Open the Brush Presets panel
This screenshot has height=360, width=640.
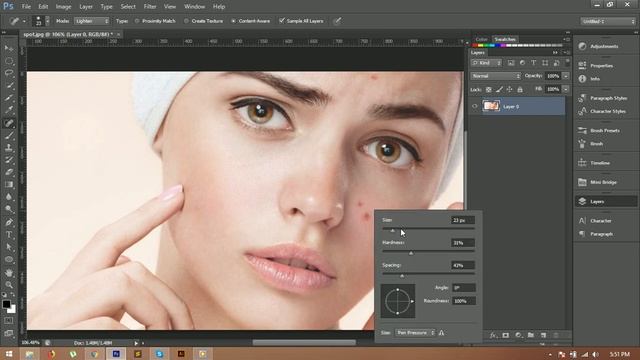point(606,131)
